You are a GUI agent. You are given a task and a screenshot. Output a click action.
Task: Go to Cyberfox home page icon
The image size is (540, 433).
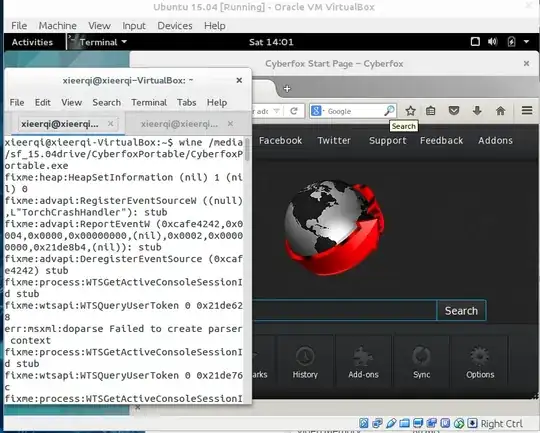[x=500, y=111]
